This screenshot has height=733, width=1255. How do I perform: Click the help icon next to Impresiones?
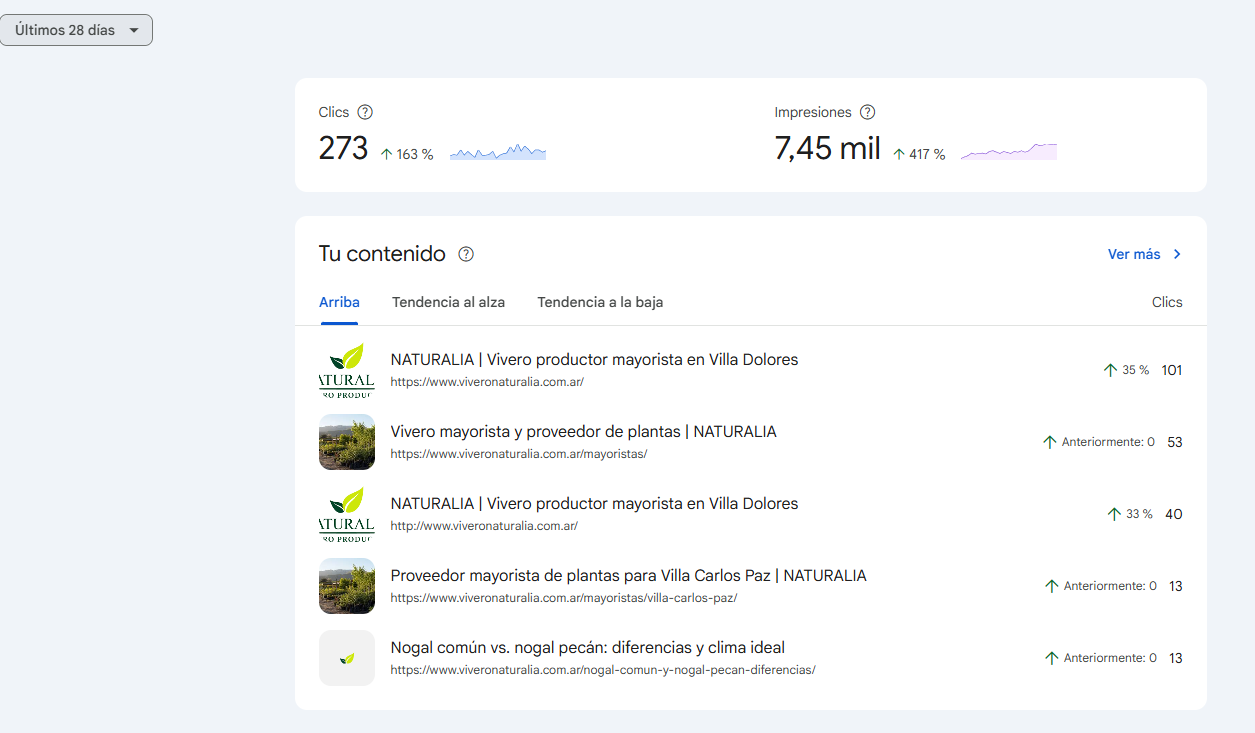coord(867,112)
